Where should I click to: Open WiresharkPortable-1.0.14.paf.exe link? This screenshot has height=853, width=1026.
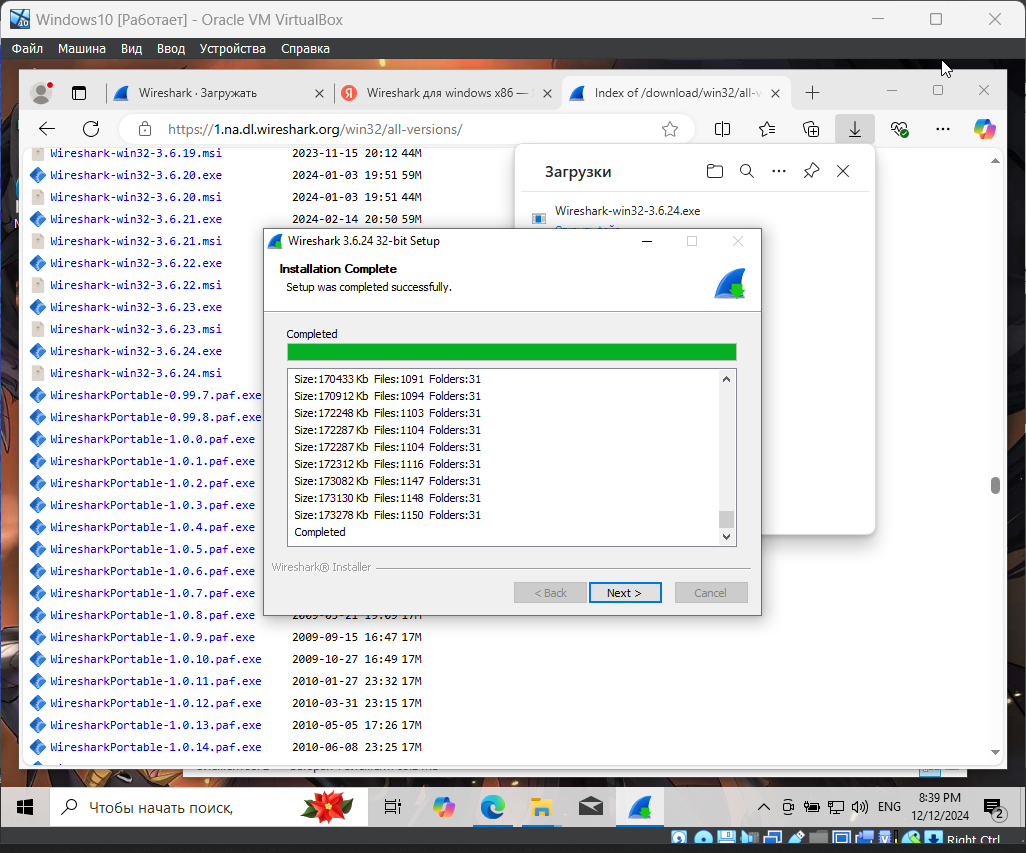tap(156, 747)
